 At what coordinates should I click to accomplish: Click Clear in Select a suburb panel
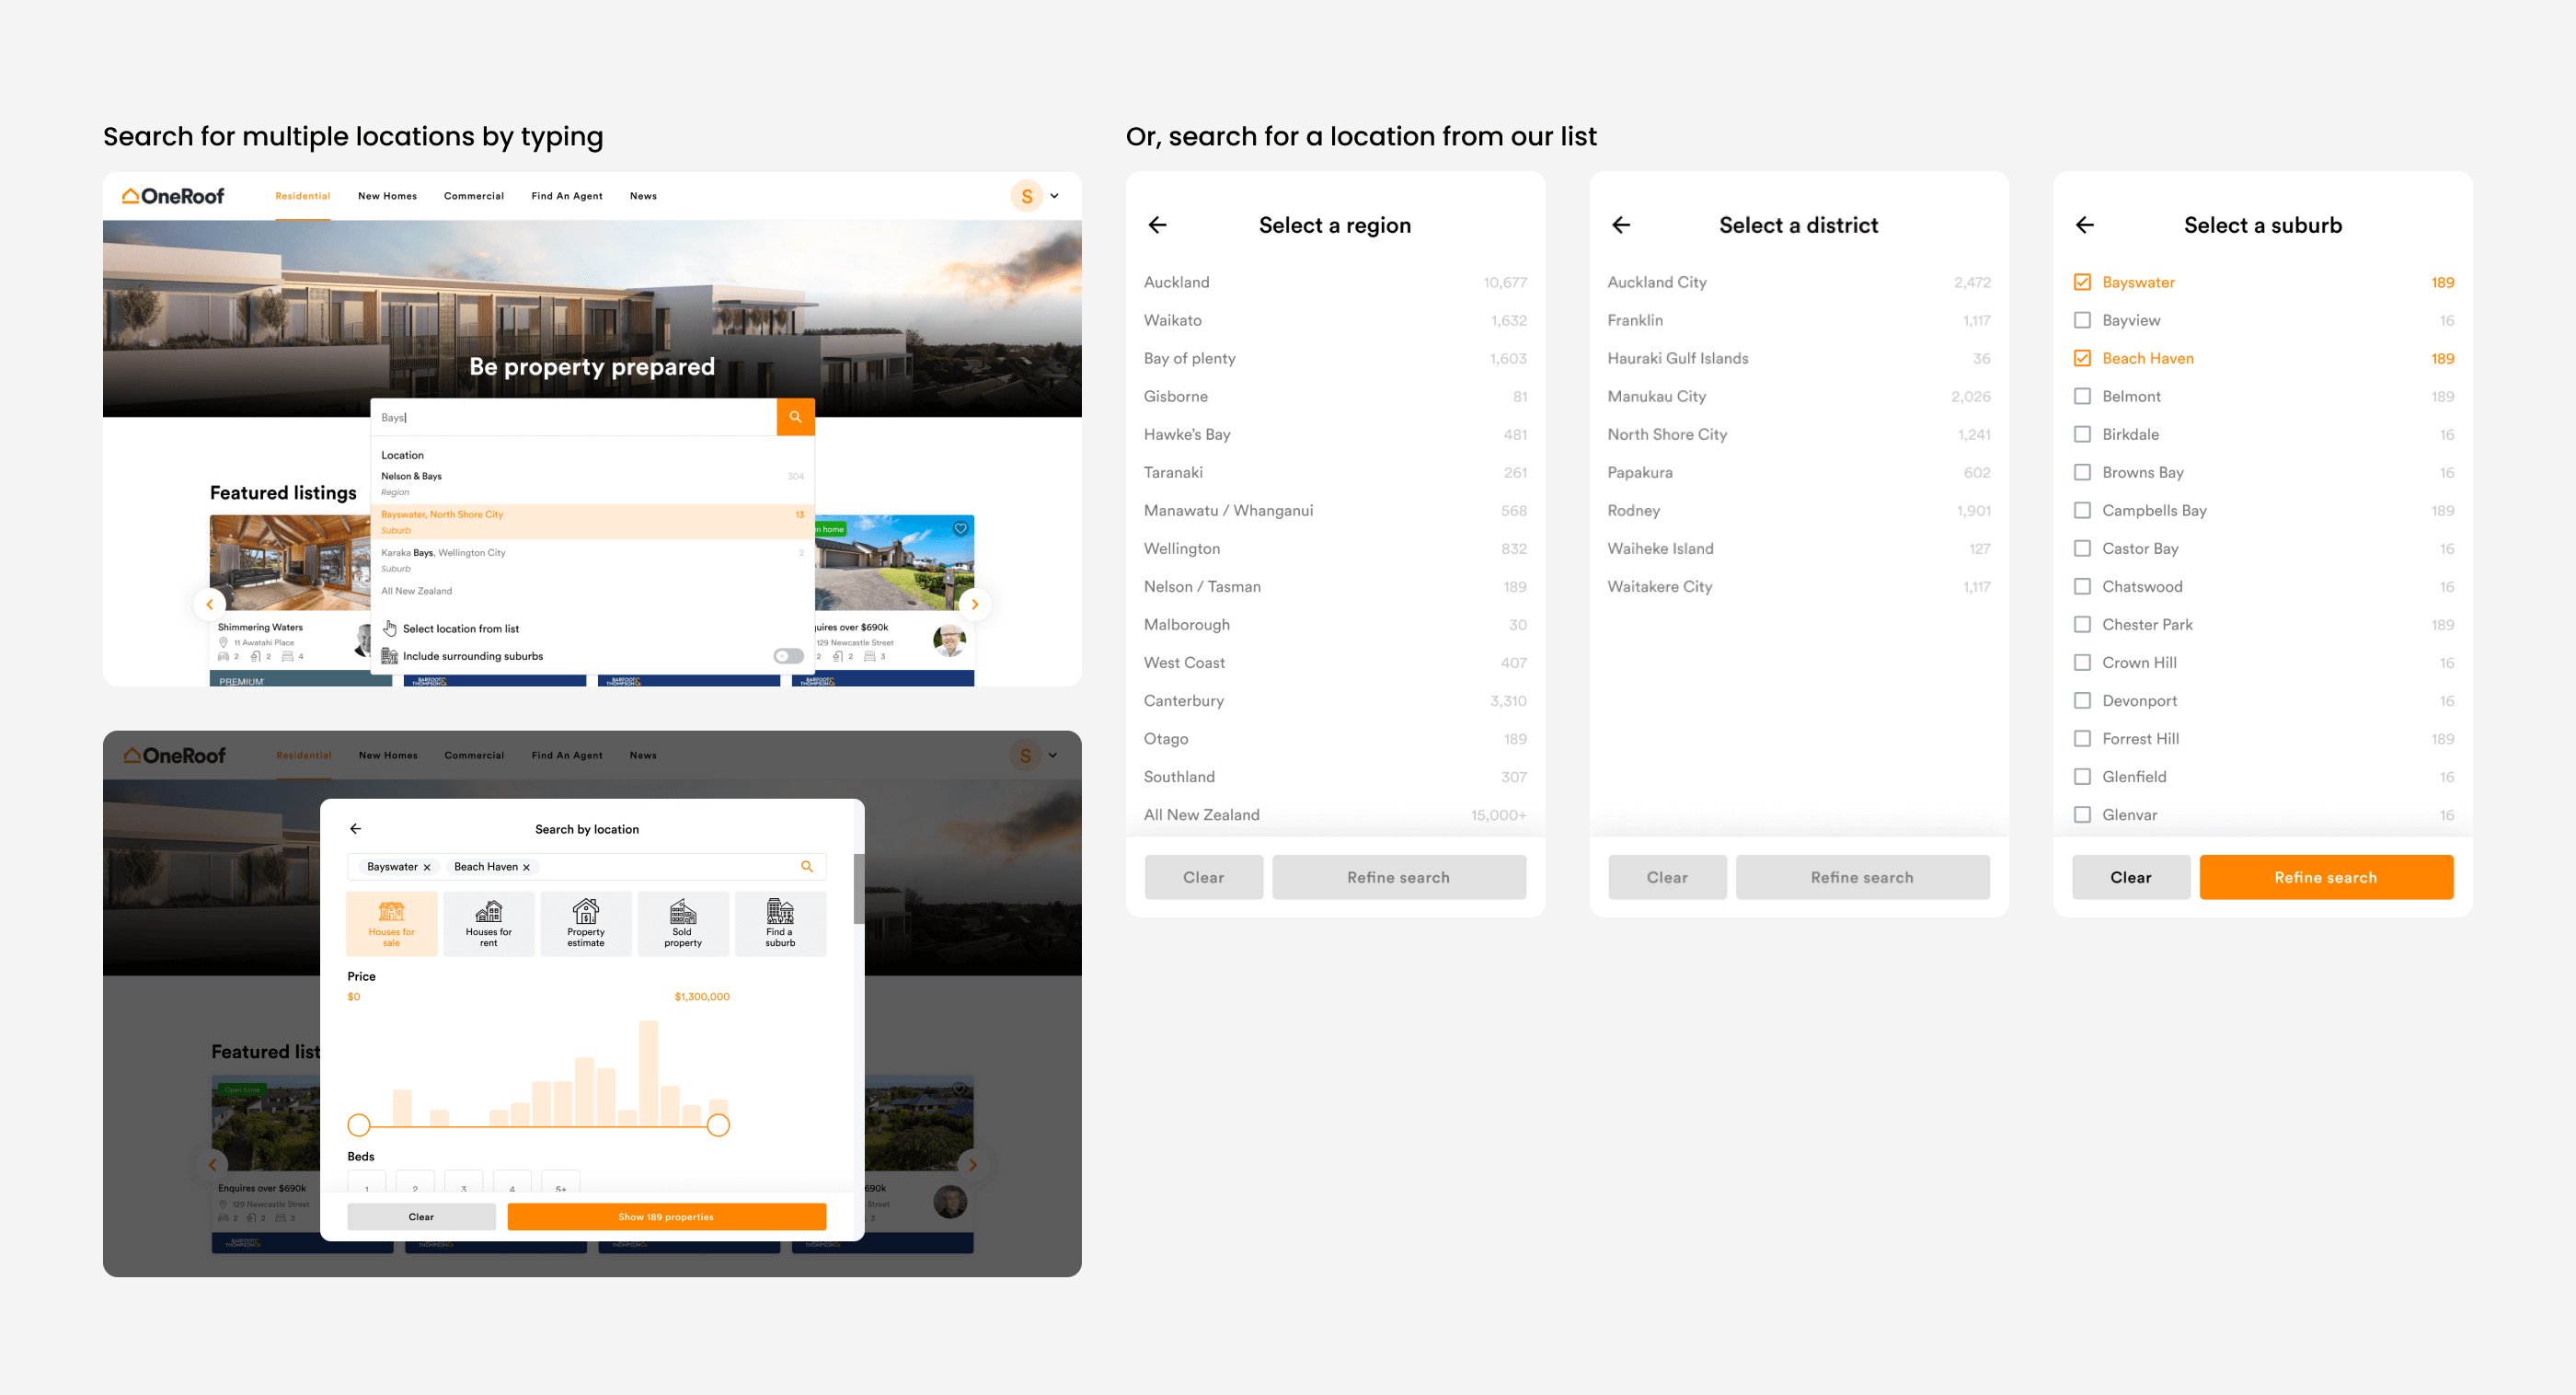coord(2131,877)
